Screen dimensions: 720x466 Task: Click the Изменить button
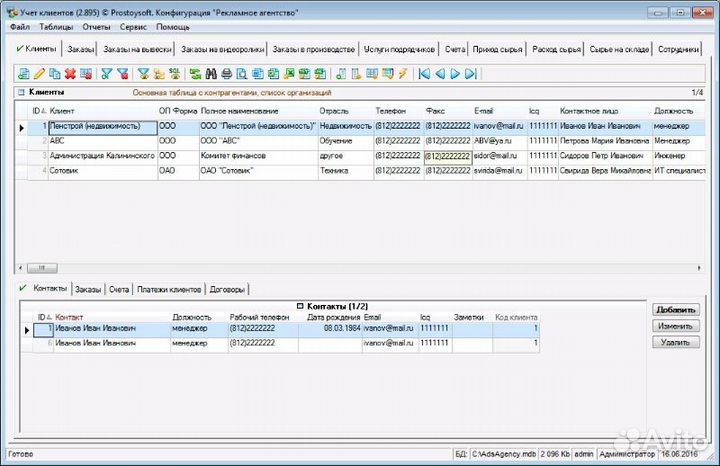point(676,327)
